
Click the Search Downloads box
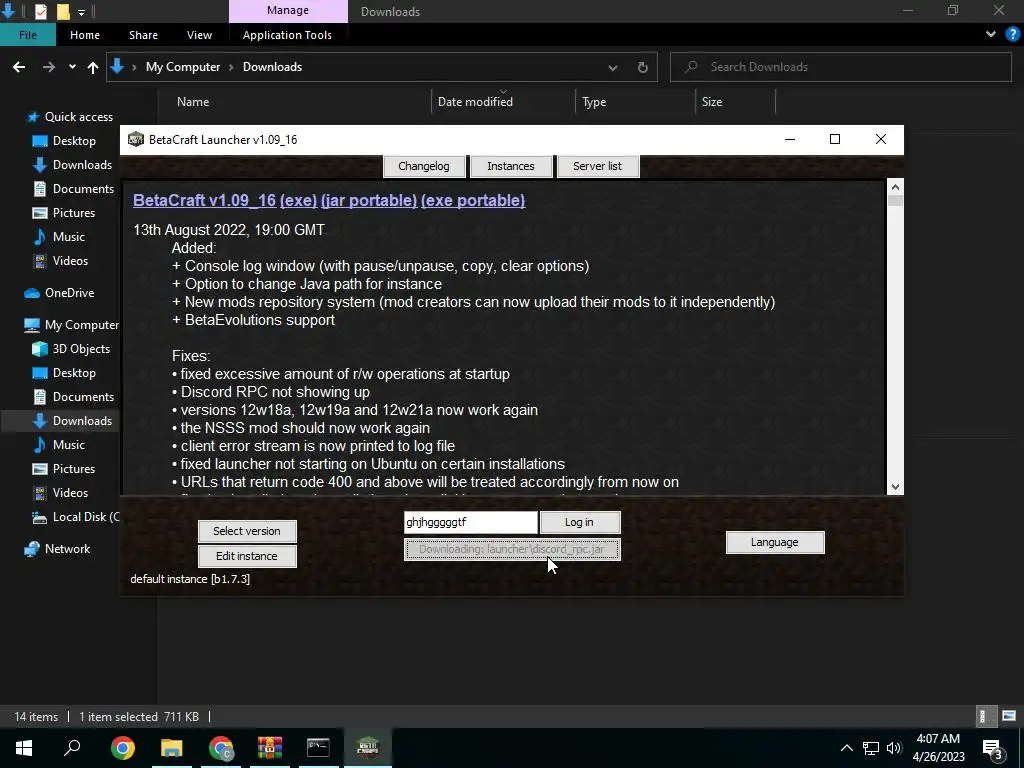(841, 67)
